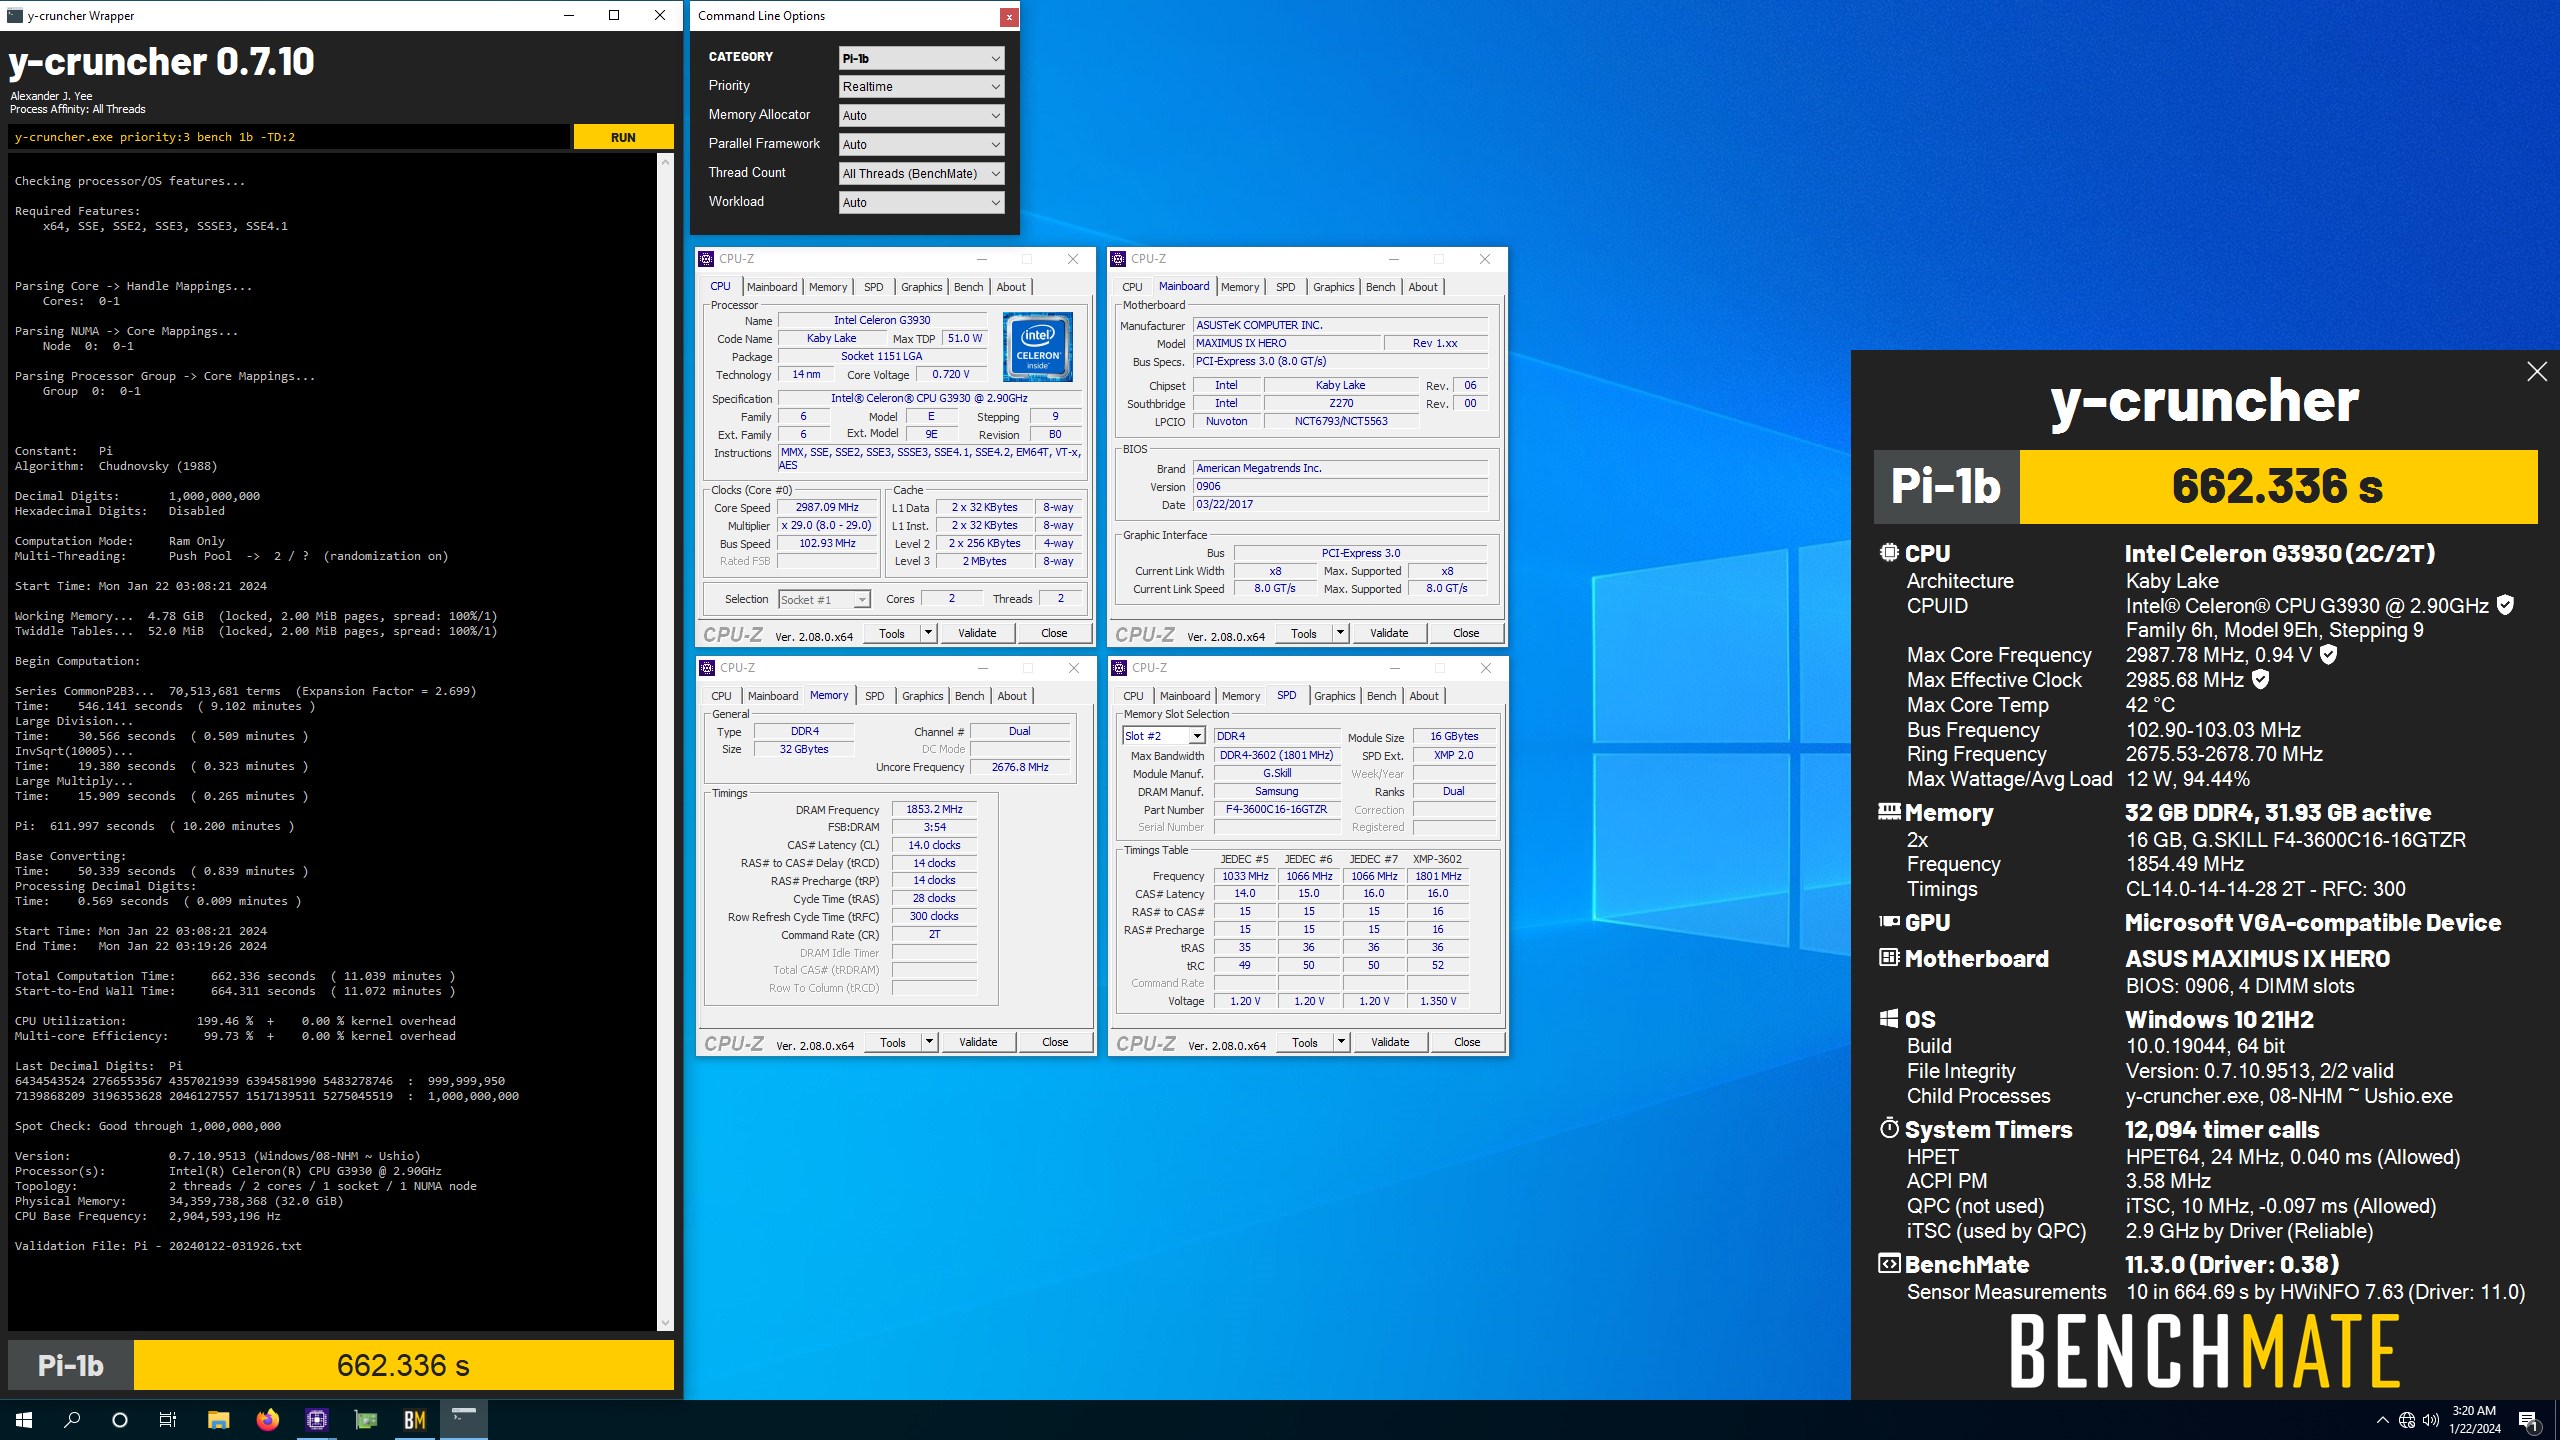Open Mainboard tab in CPU-Z SPD window

coord(1185,696)
